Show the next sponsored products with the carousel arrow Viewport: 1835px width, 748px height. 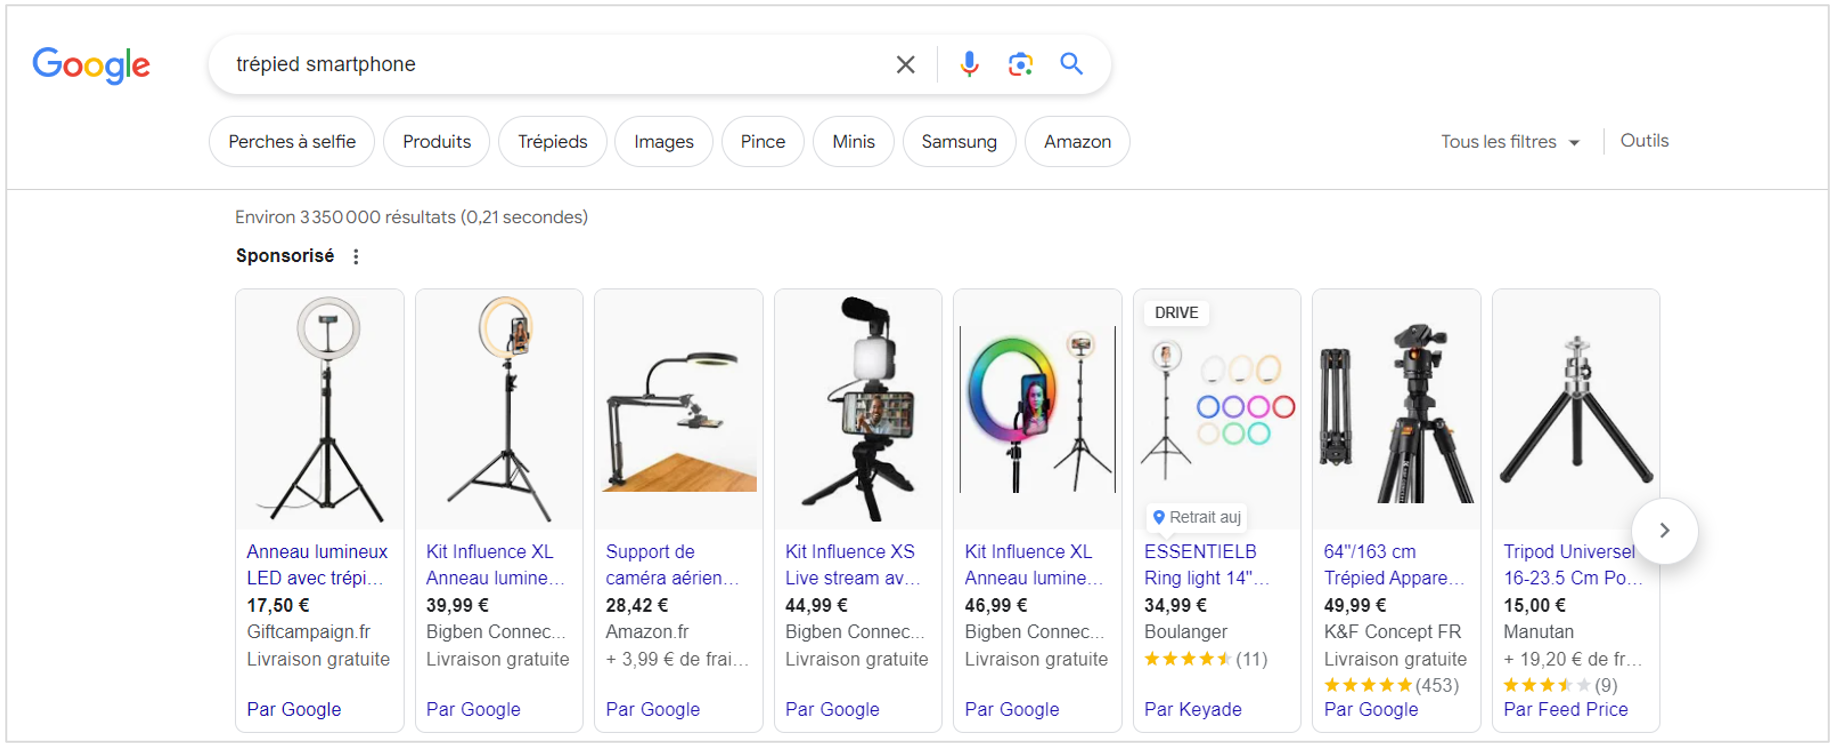1664,530
